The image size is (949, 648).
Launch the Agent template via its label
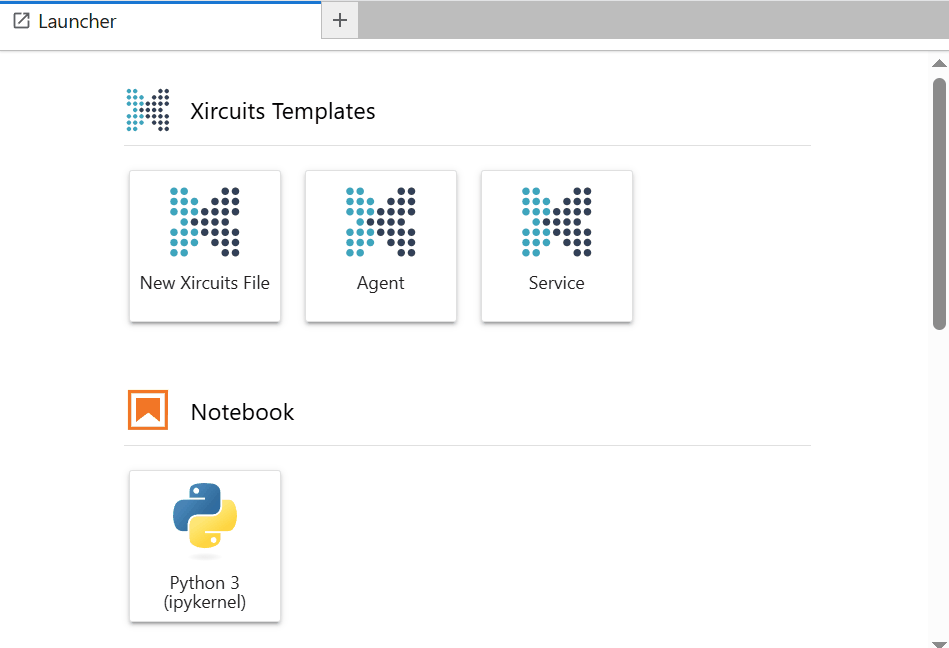click(381, 283)
